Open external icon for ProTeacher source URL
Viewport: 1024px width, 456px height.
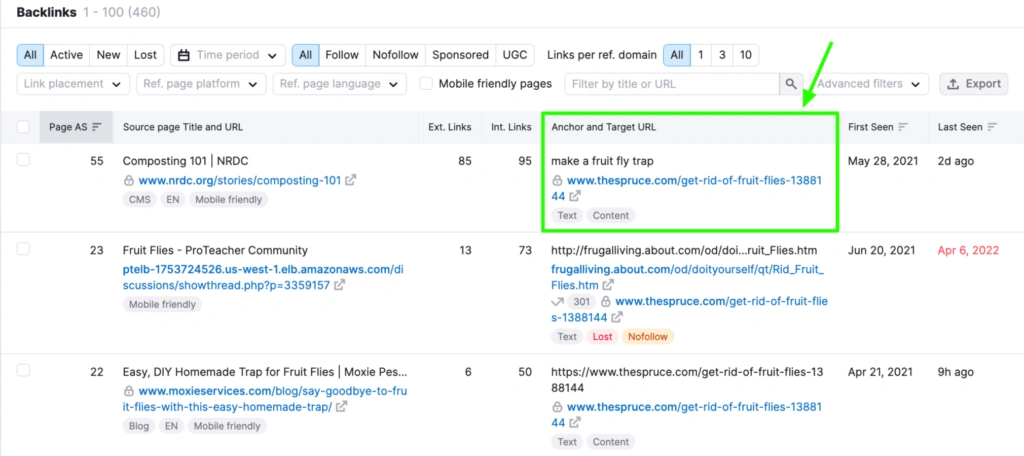tap(339, 285)
